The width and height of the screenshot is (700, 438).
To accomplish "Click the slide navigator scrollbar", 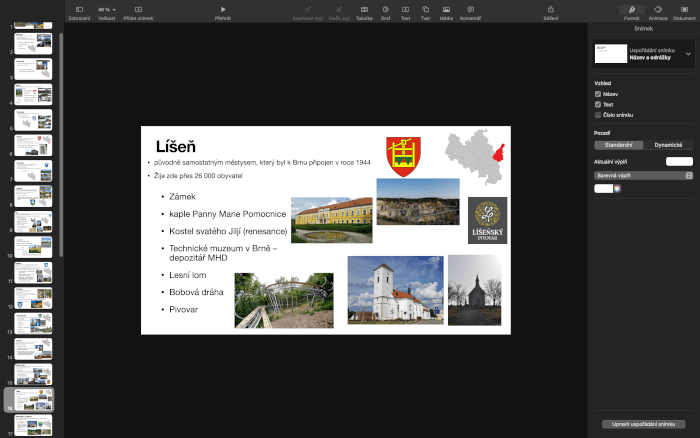I will (x=61, y=145).
